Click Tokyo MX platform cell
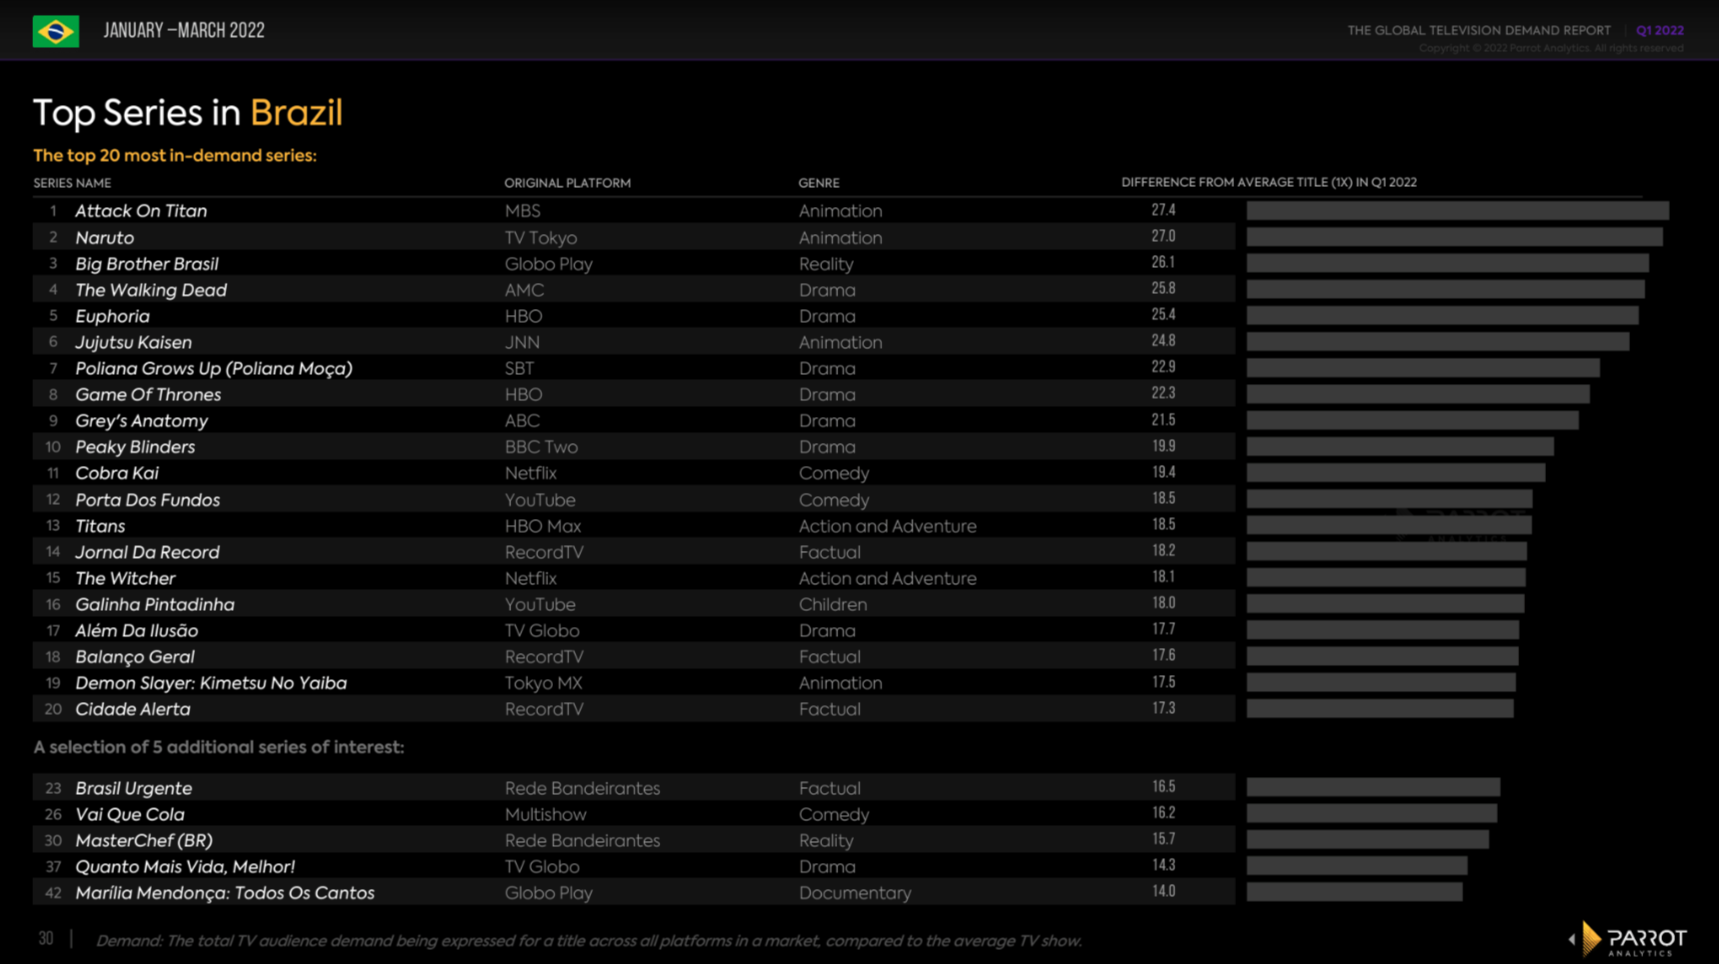This screenshot has height=964, width=1719. [543, 683]
